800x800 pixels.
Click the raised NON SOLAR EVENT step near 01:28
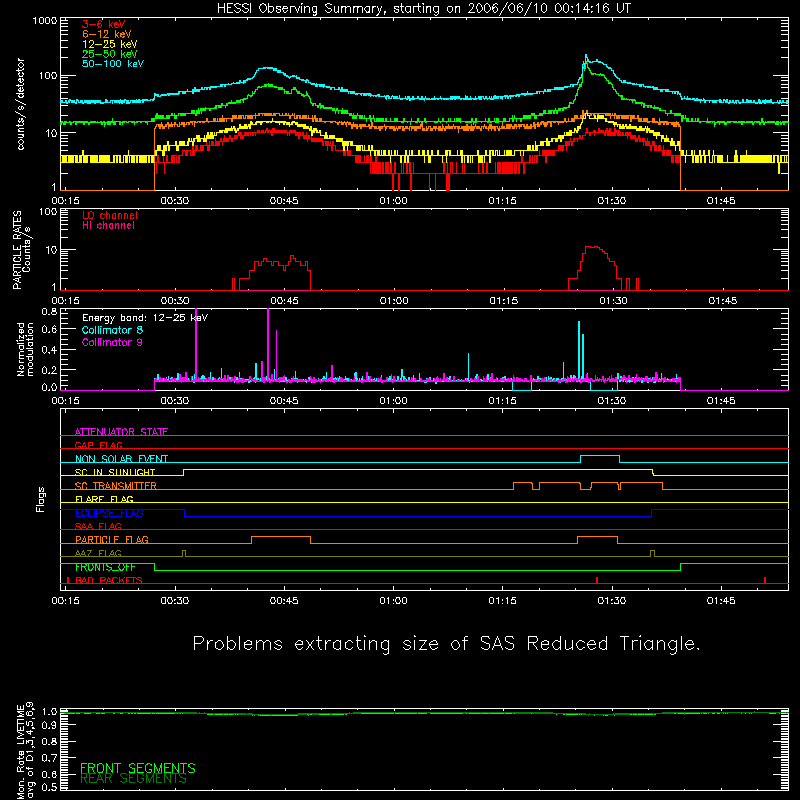(x=600, y=456)
